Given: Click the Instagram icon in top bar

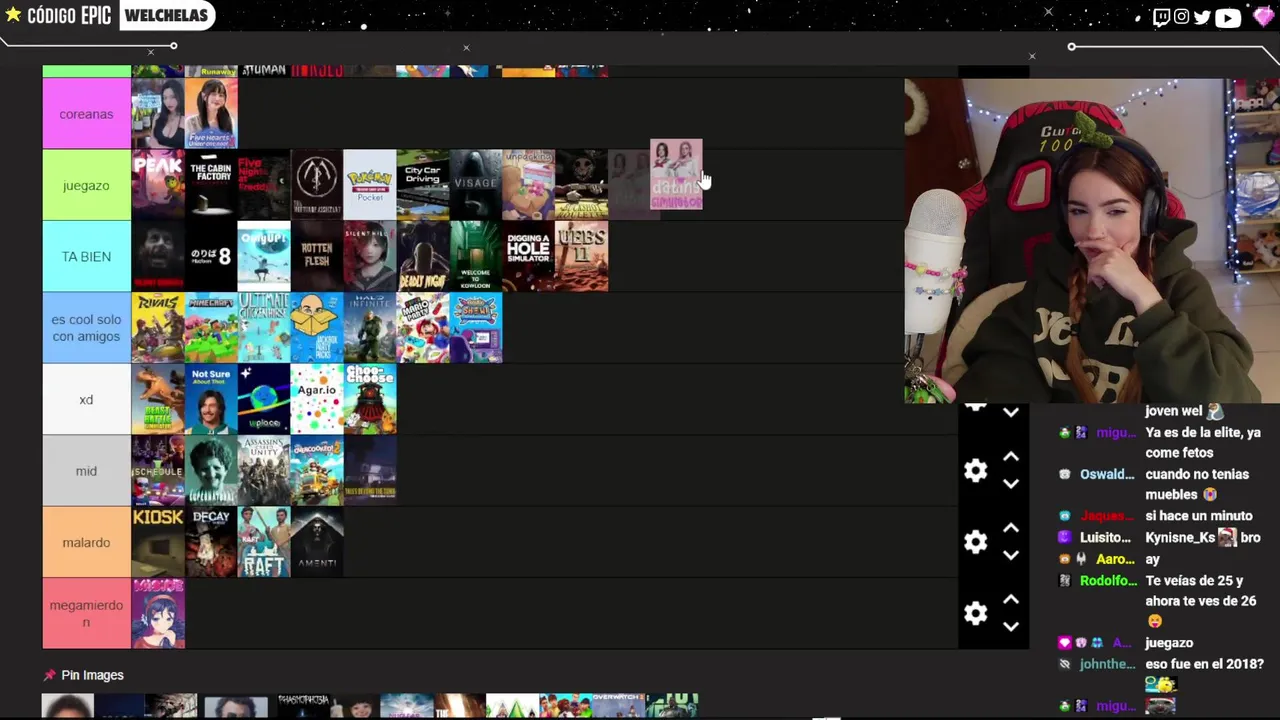Looking at the screenshot, I should point(1182,17).
